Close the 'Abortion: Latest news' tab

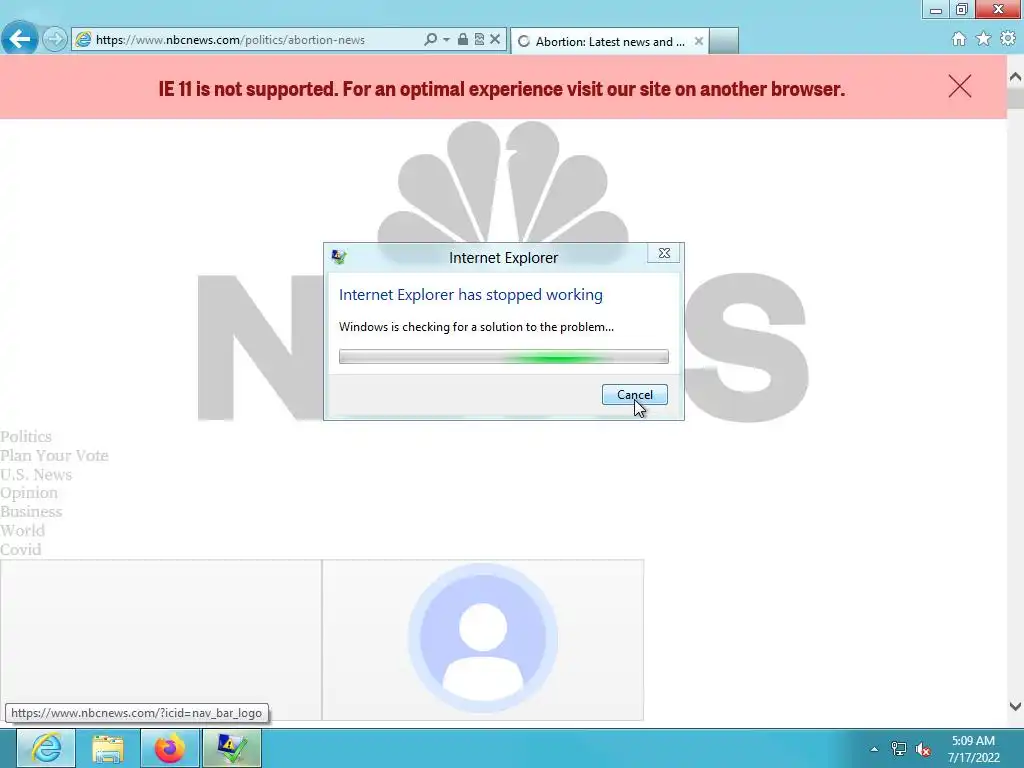(x=699, y=41)
